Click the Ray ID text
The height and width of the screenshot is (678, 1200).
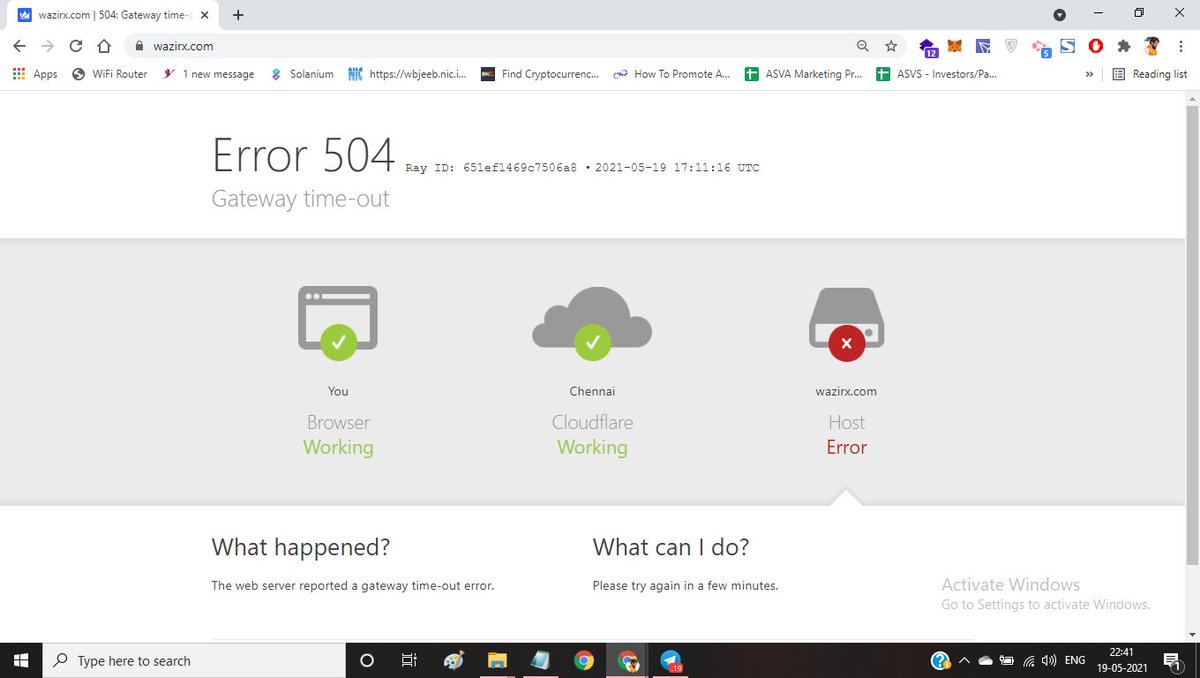(491, 167)
